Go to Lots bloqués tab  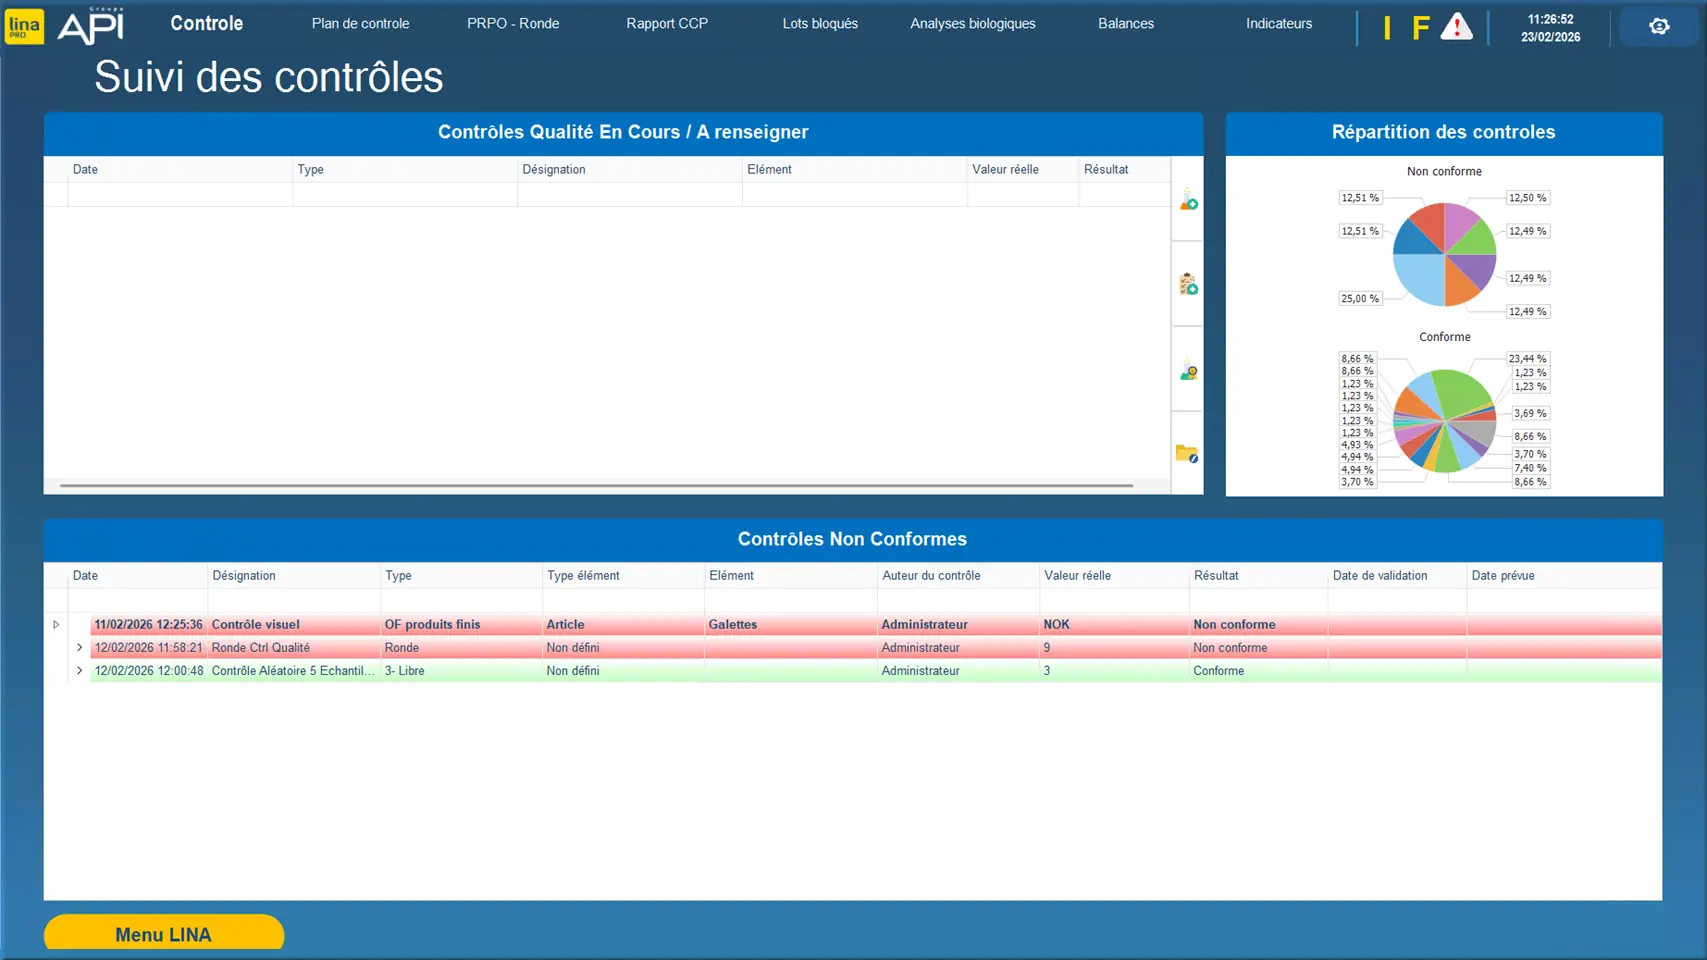(820, 24)
